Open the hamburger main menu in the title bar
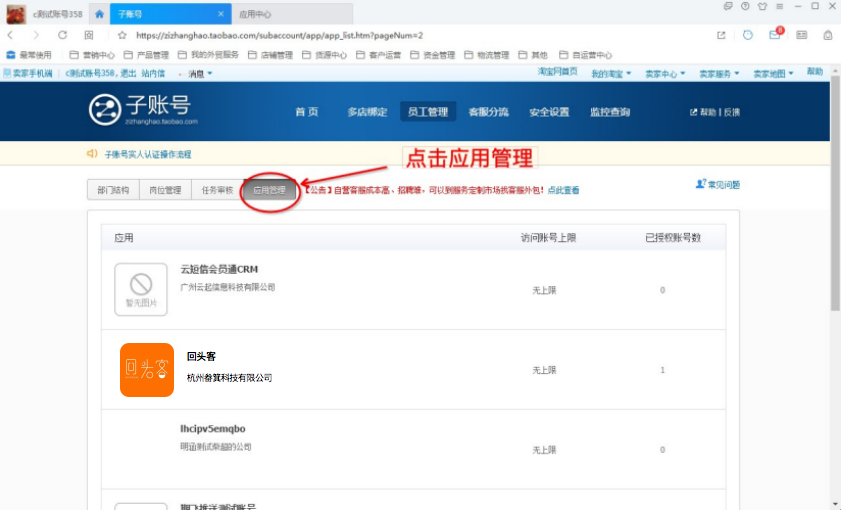 (779, 6)
